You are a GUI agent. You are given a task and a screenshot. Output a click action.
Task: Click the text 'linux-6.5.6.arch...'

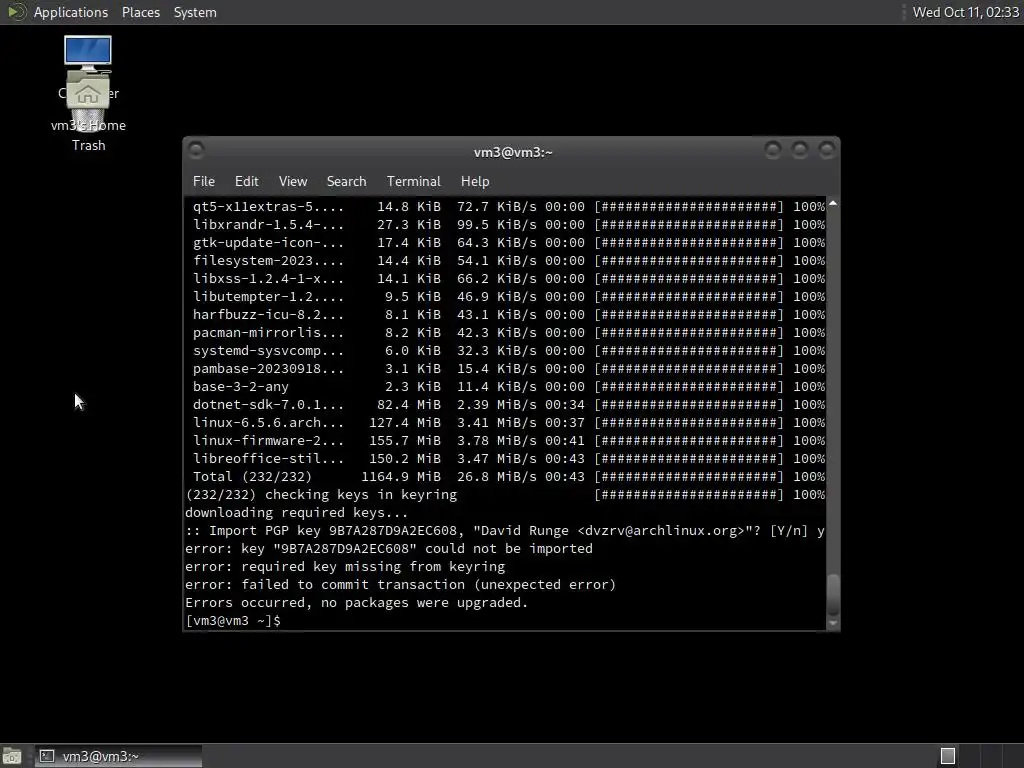coord(268,423)
